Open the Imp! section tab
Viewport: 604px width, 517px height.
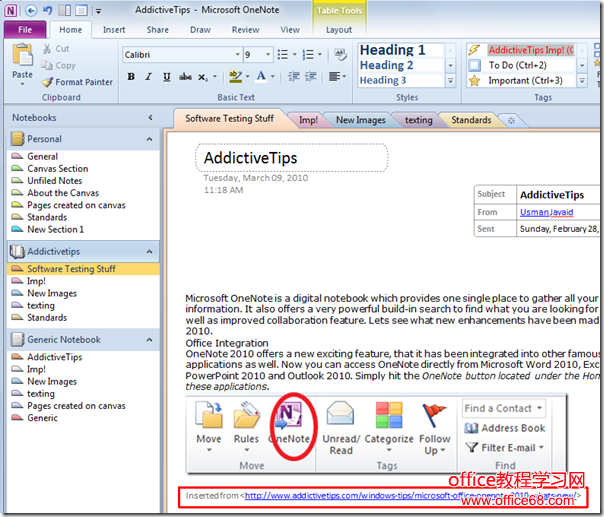[308, 120]
